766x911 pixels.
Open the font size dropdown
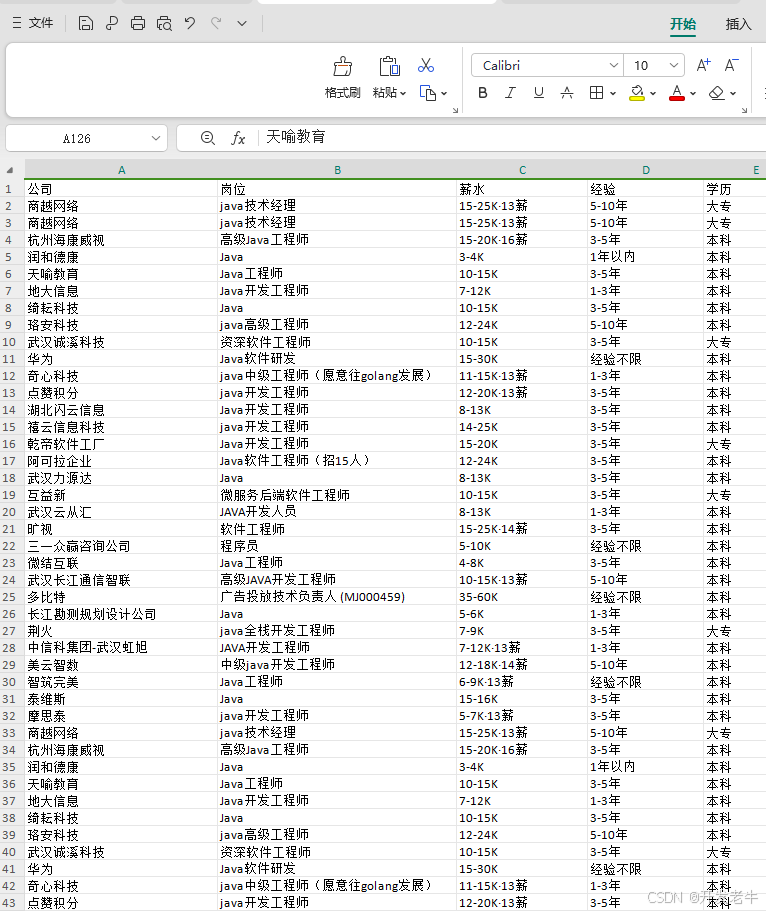675,65
